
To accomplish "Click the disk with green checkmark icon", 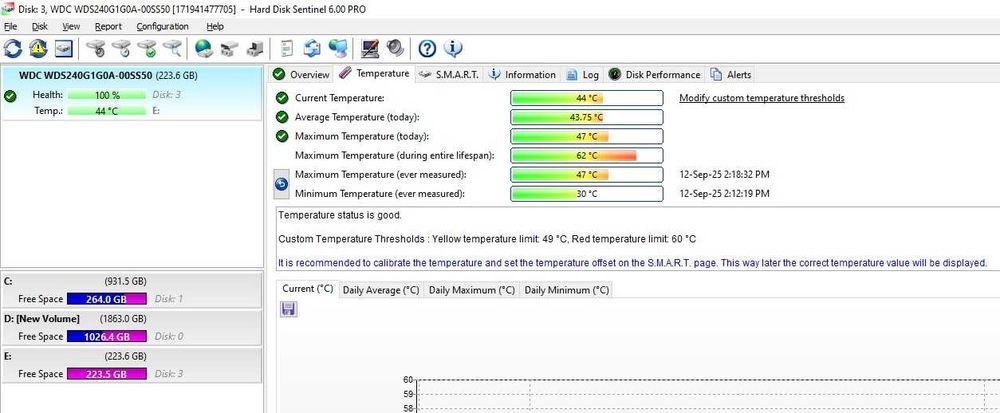I will click(147, 48).
